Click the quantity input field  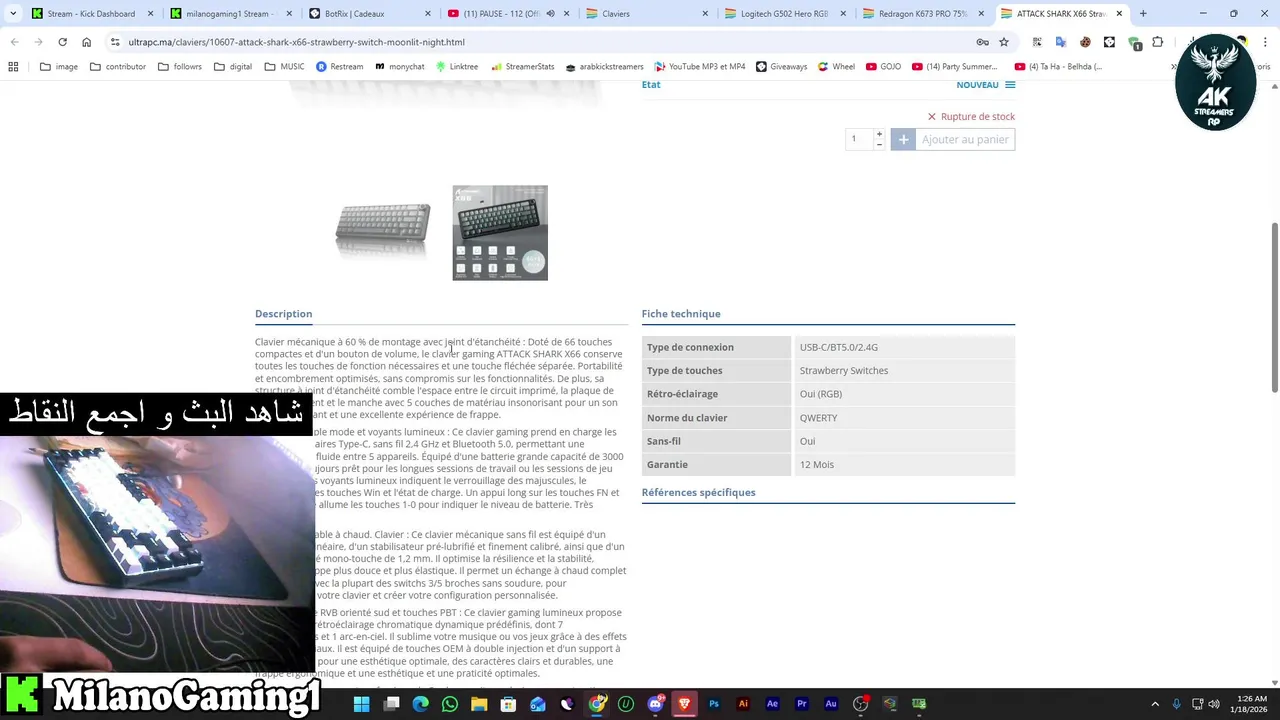pos(859,139)
